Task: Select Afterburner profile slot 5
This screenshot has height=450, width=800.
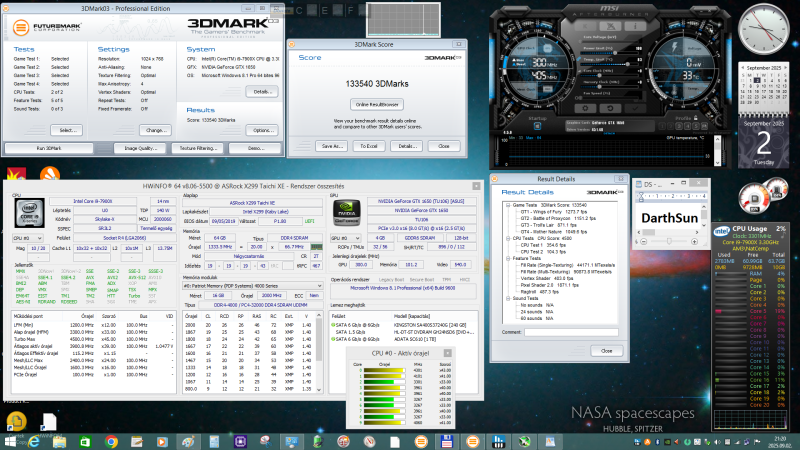Action: (696, 126)
